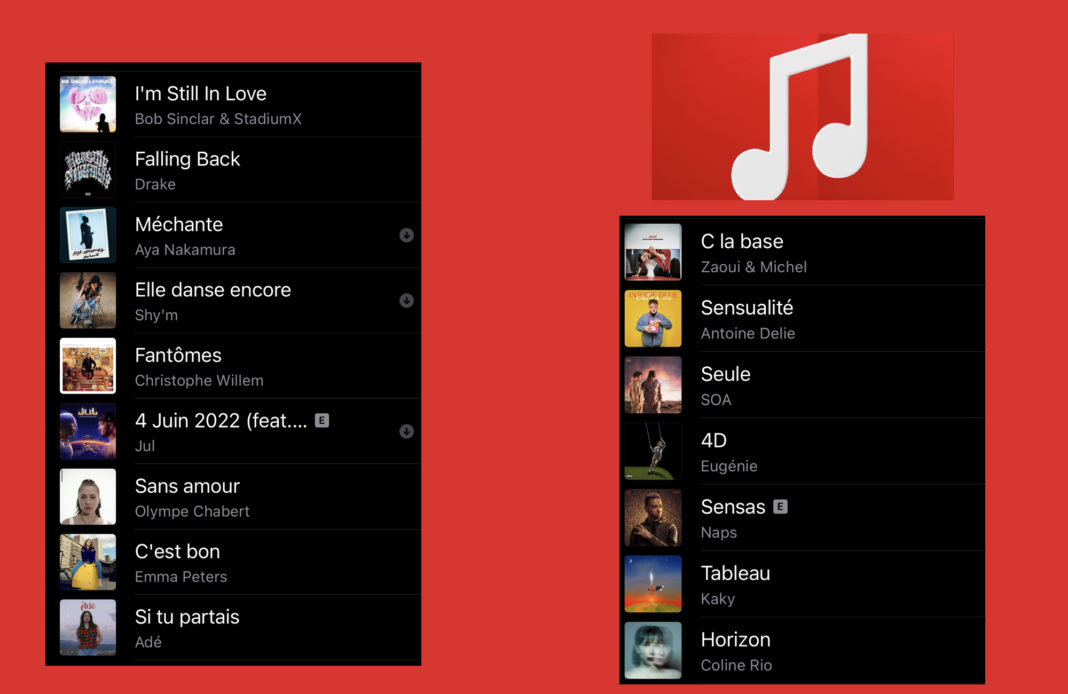Click artist name Aya Nakamura

[185, 249]
